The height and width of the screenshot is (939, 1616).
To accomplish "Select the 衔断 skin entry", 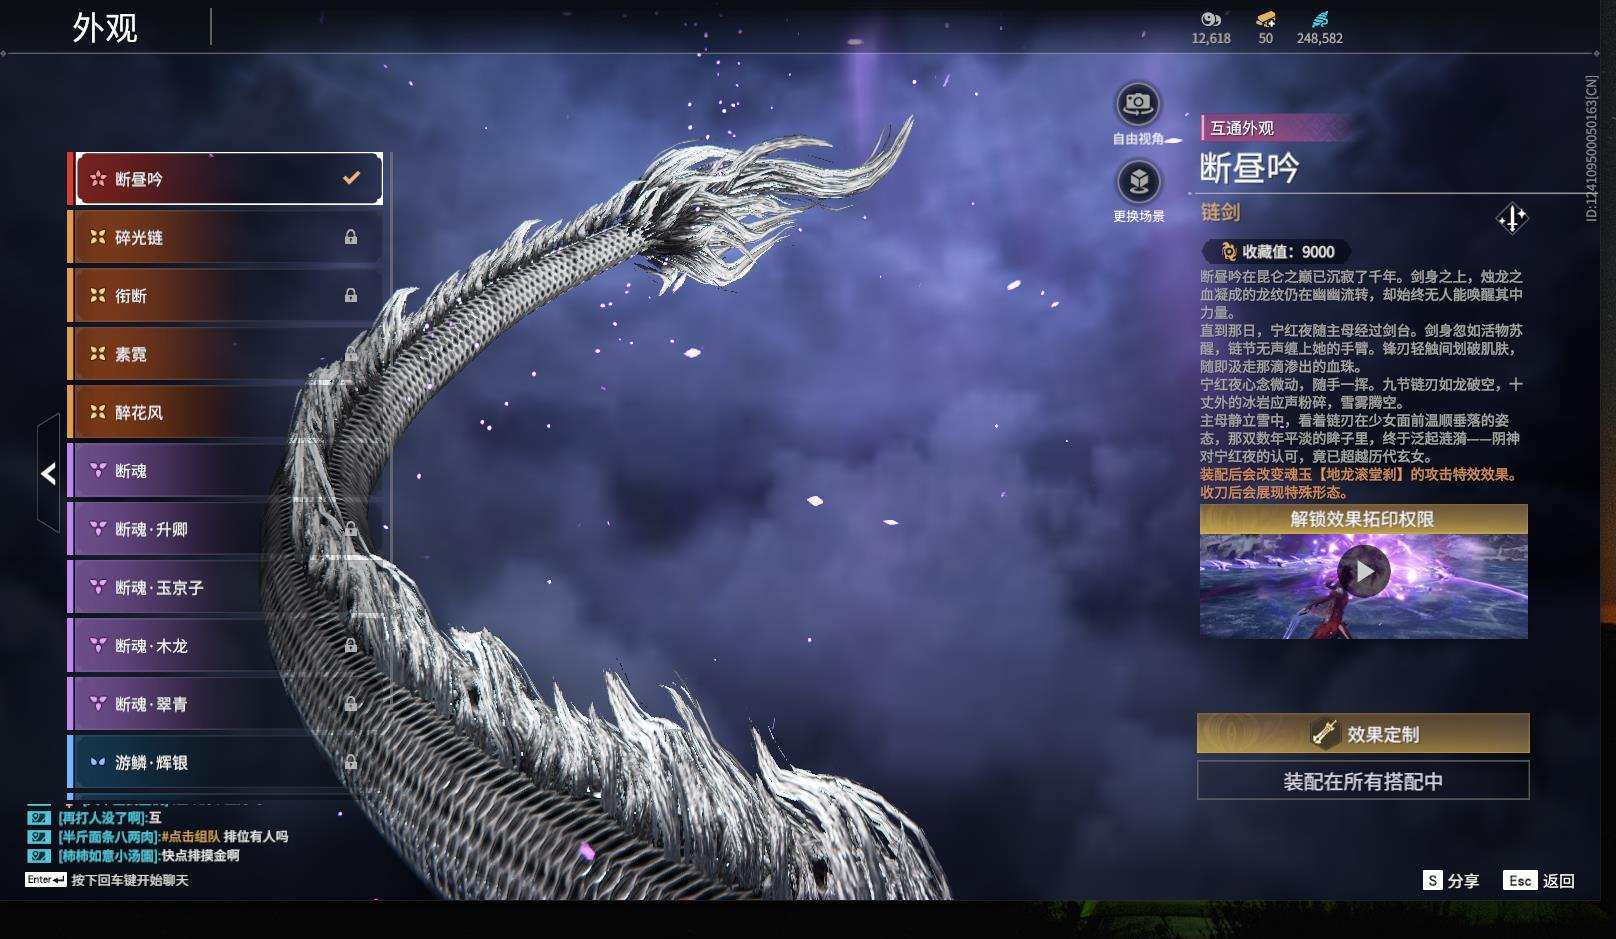I will 227,295.
